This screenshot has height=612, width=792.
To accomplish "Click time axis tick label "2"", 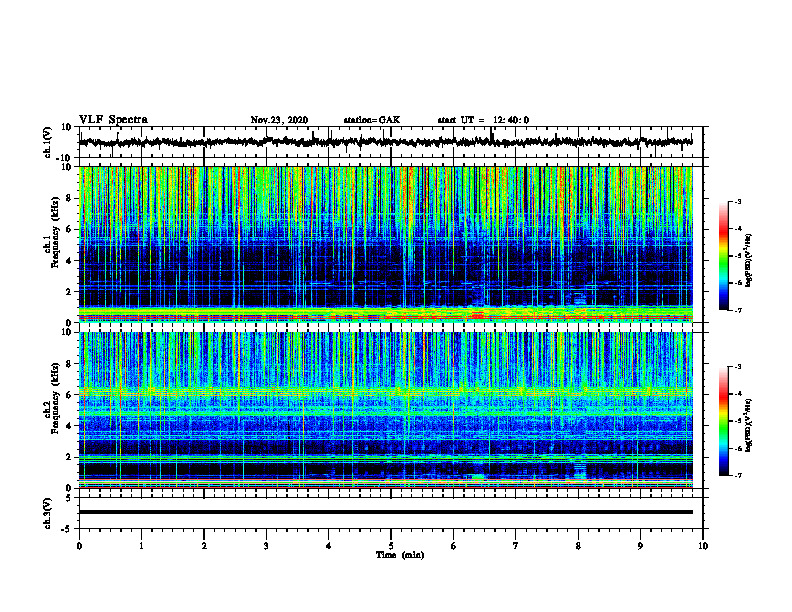I will tap(204, 546).
